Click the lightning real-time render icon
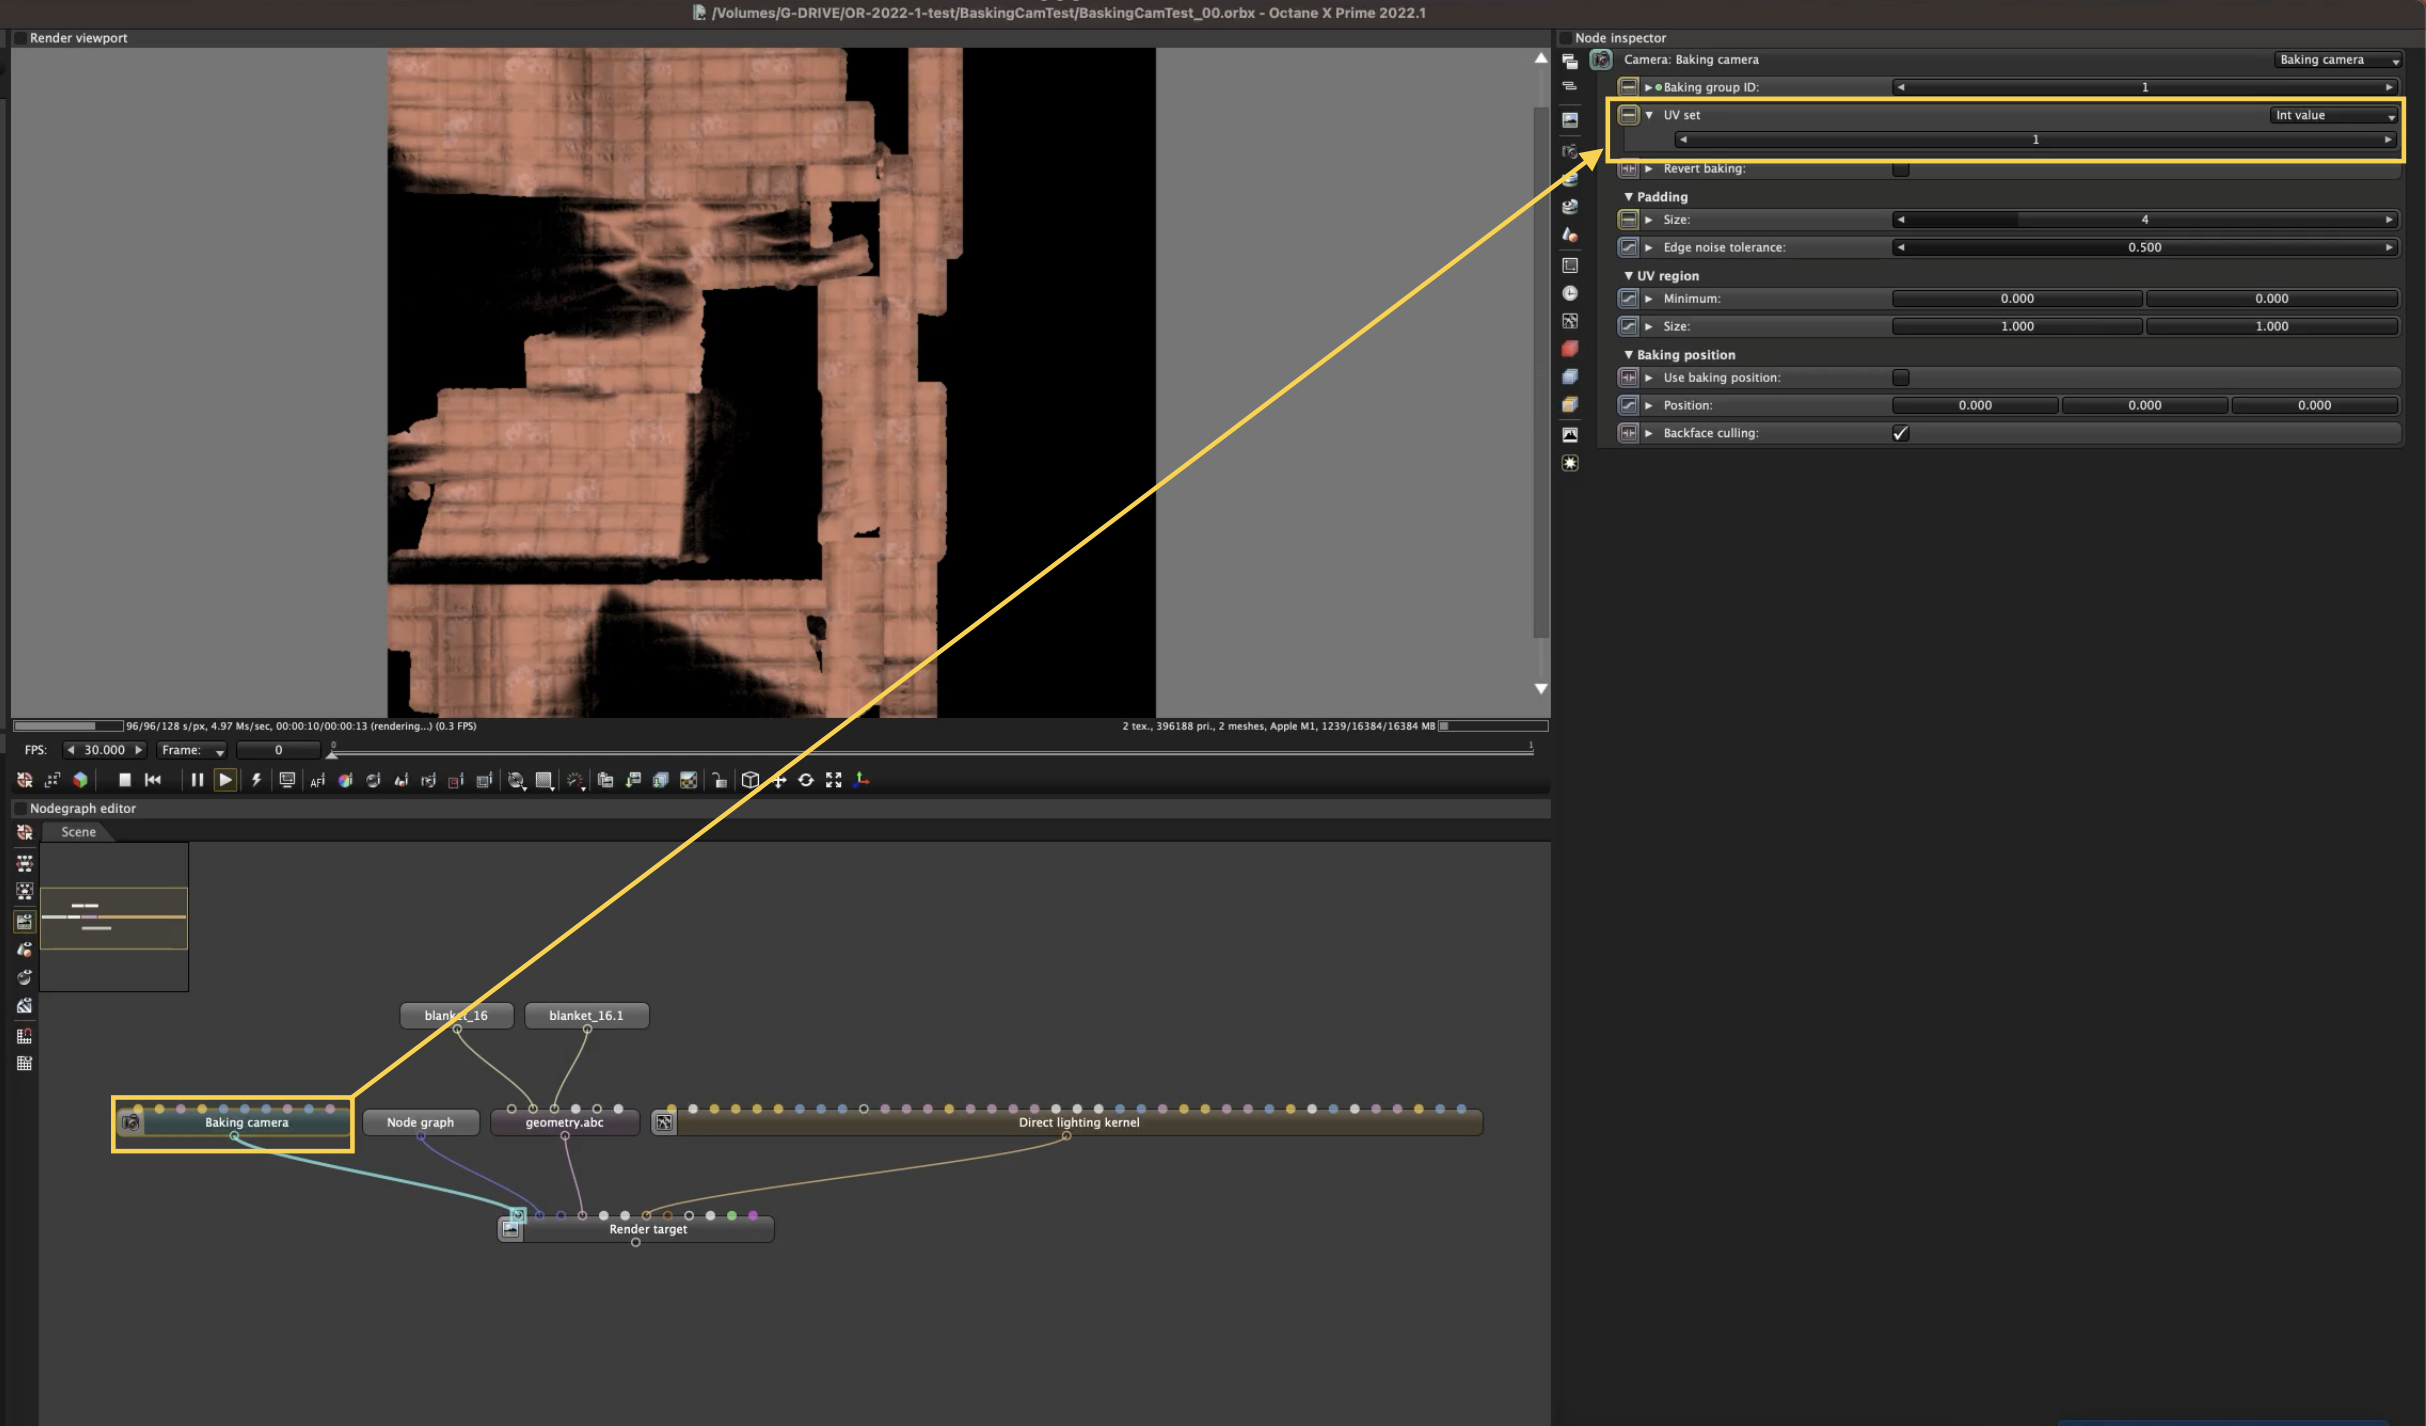The height and width of the screenshot is (1426, 2426). 256,780
